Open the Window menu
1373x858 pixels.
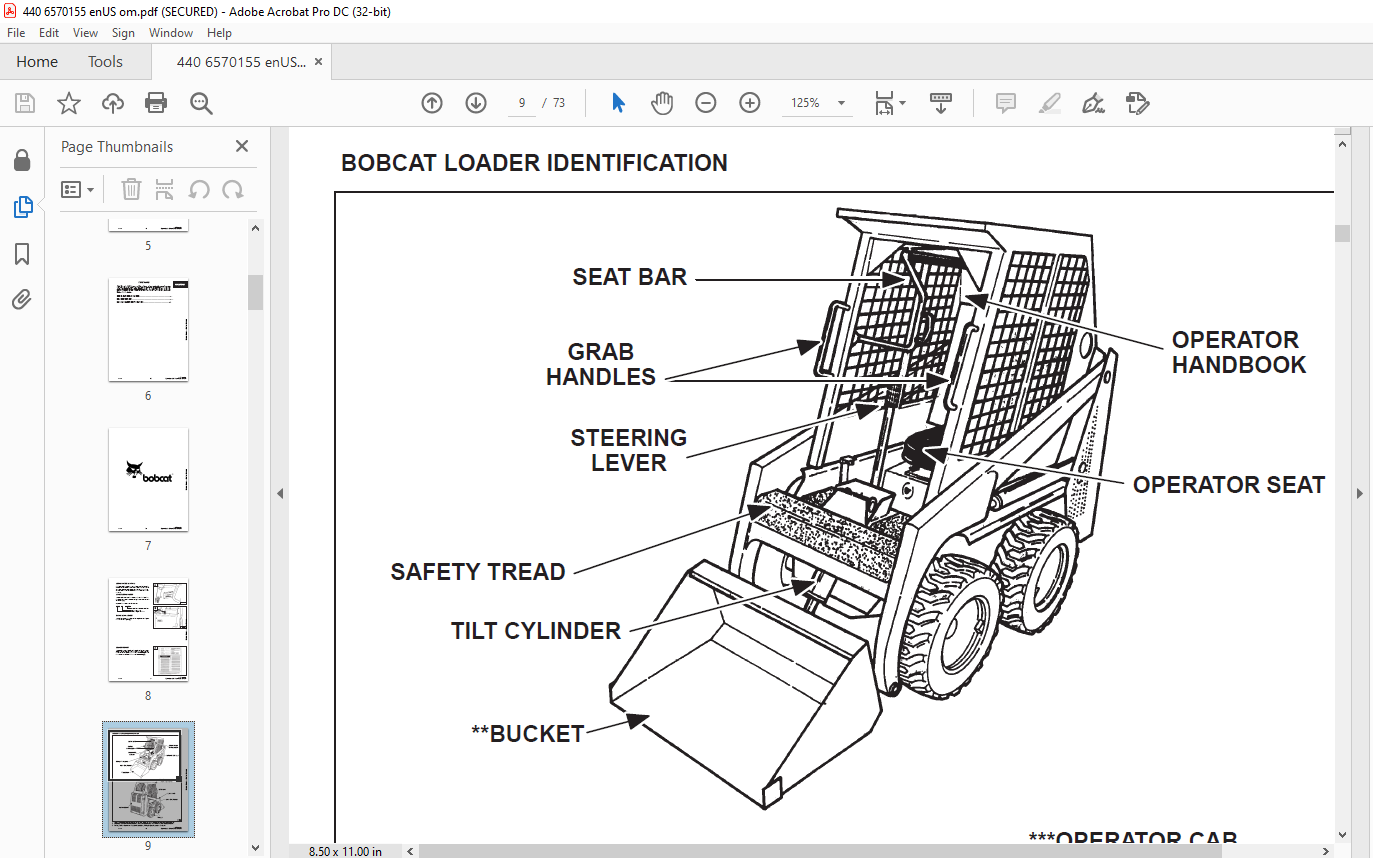tap(171, 33)
